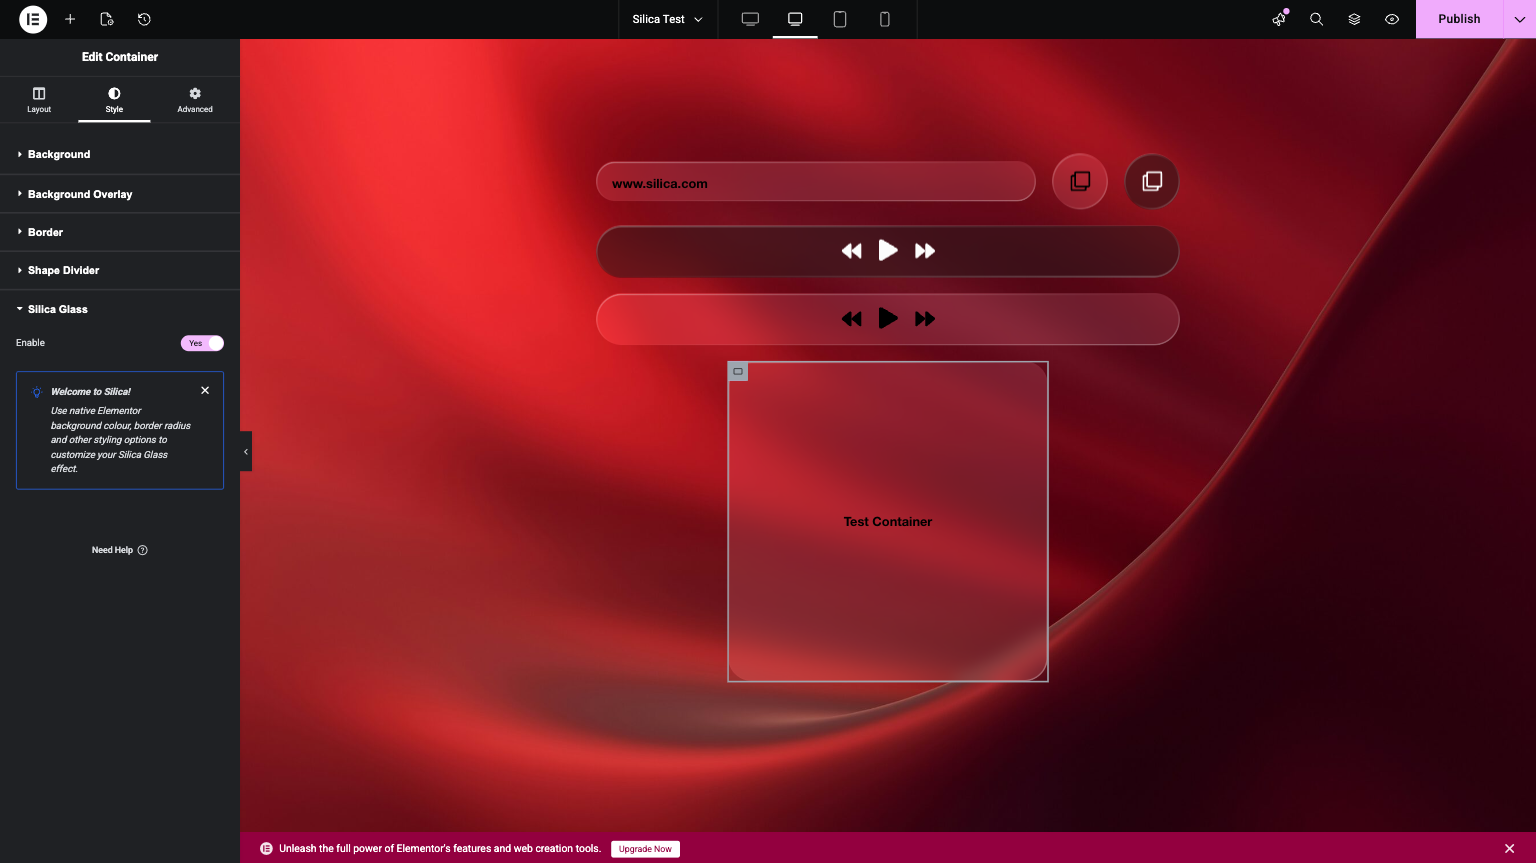Expand the Background section
Screen dimensions: 1536x863
tap(58, 154)
